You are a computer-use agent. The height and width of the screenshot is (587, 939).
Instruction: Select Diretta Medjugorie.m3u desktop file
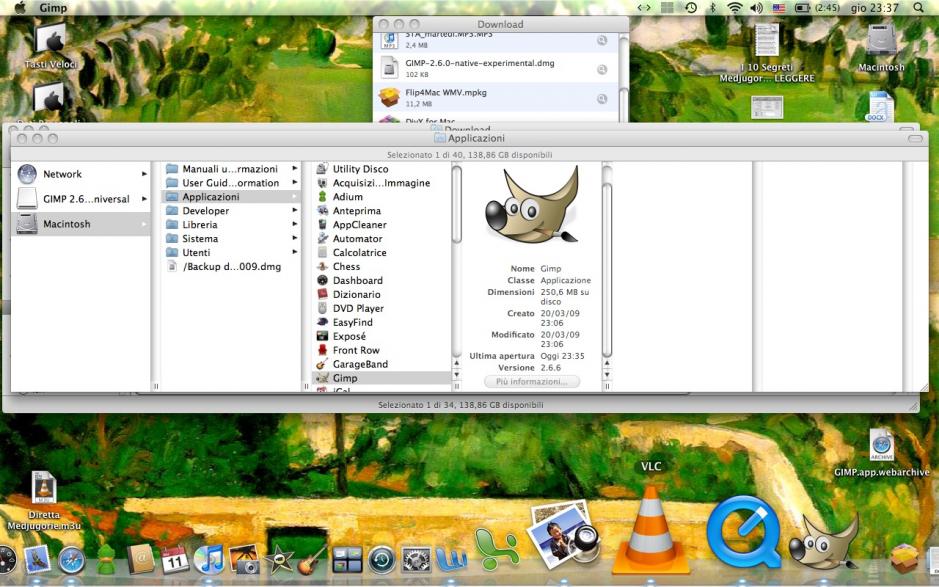click(x=44, y=501)
